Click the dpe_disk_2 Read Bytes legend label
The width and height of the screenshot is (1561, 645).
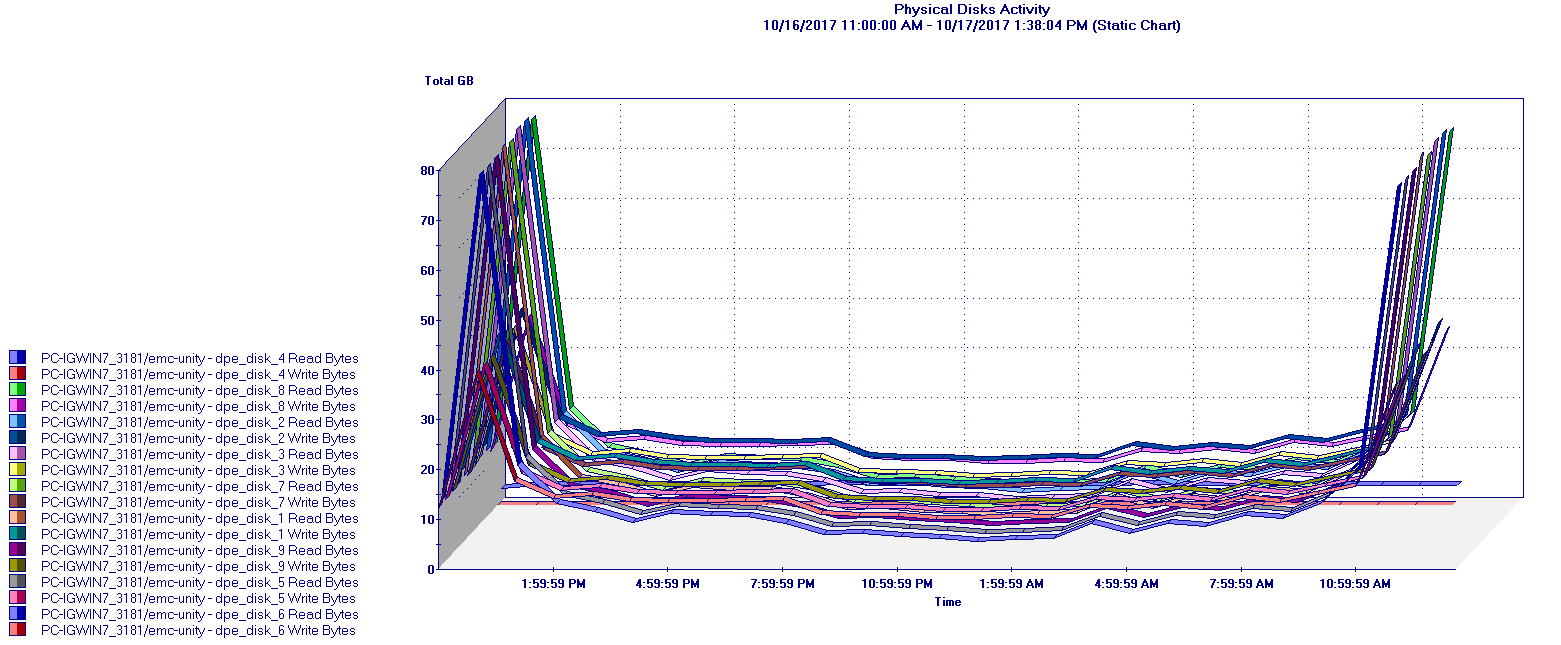(x=199, y=422)
